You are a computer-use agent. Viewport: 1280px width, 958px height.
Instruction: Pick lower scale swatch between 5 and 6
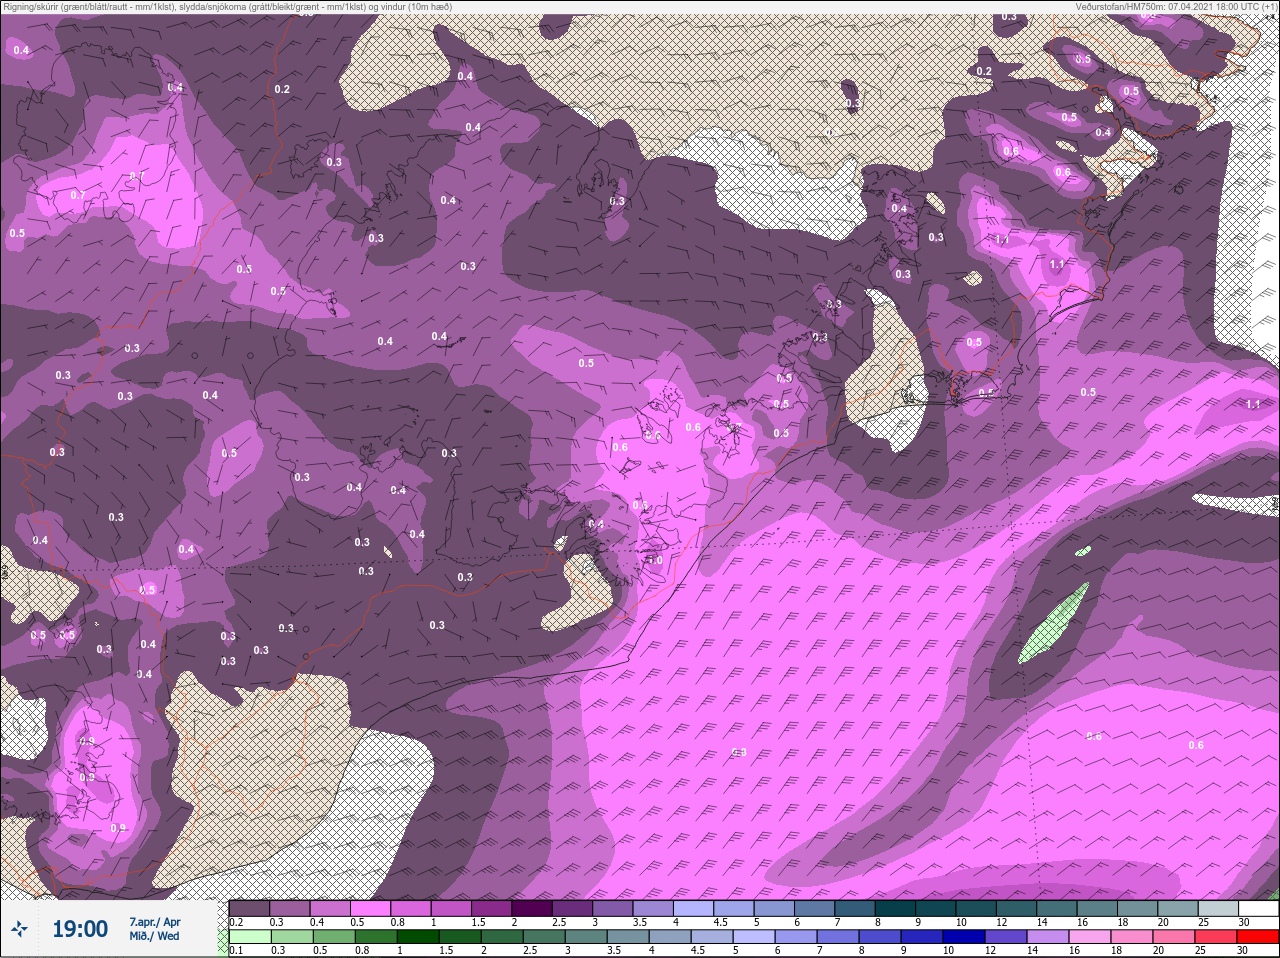click(x=754, y=937)
